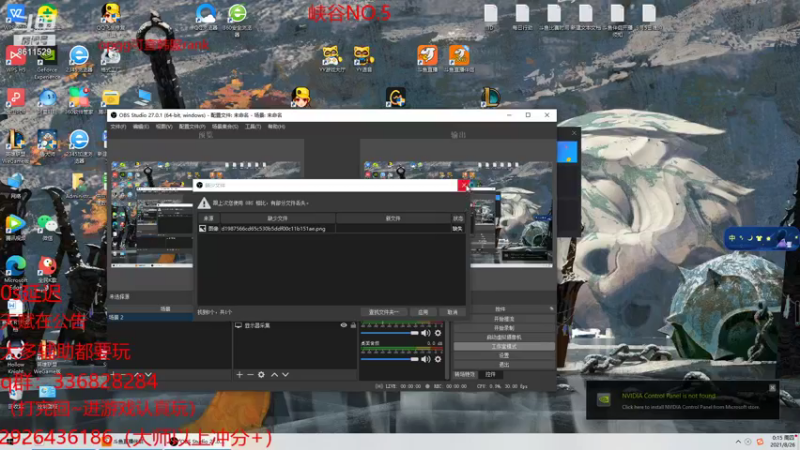Open Hollow Knight desktop icon
Viewport: 800px width, 450px height.
(x=15, y=355)
